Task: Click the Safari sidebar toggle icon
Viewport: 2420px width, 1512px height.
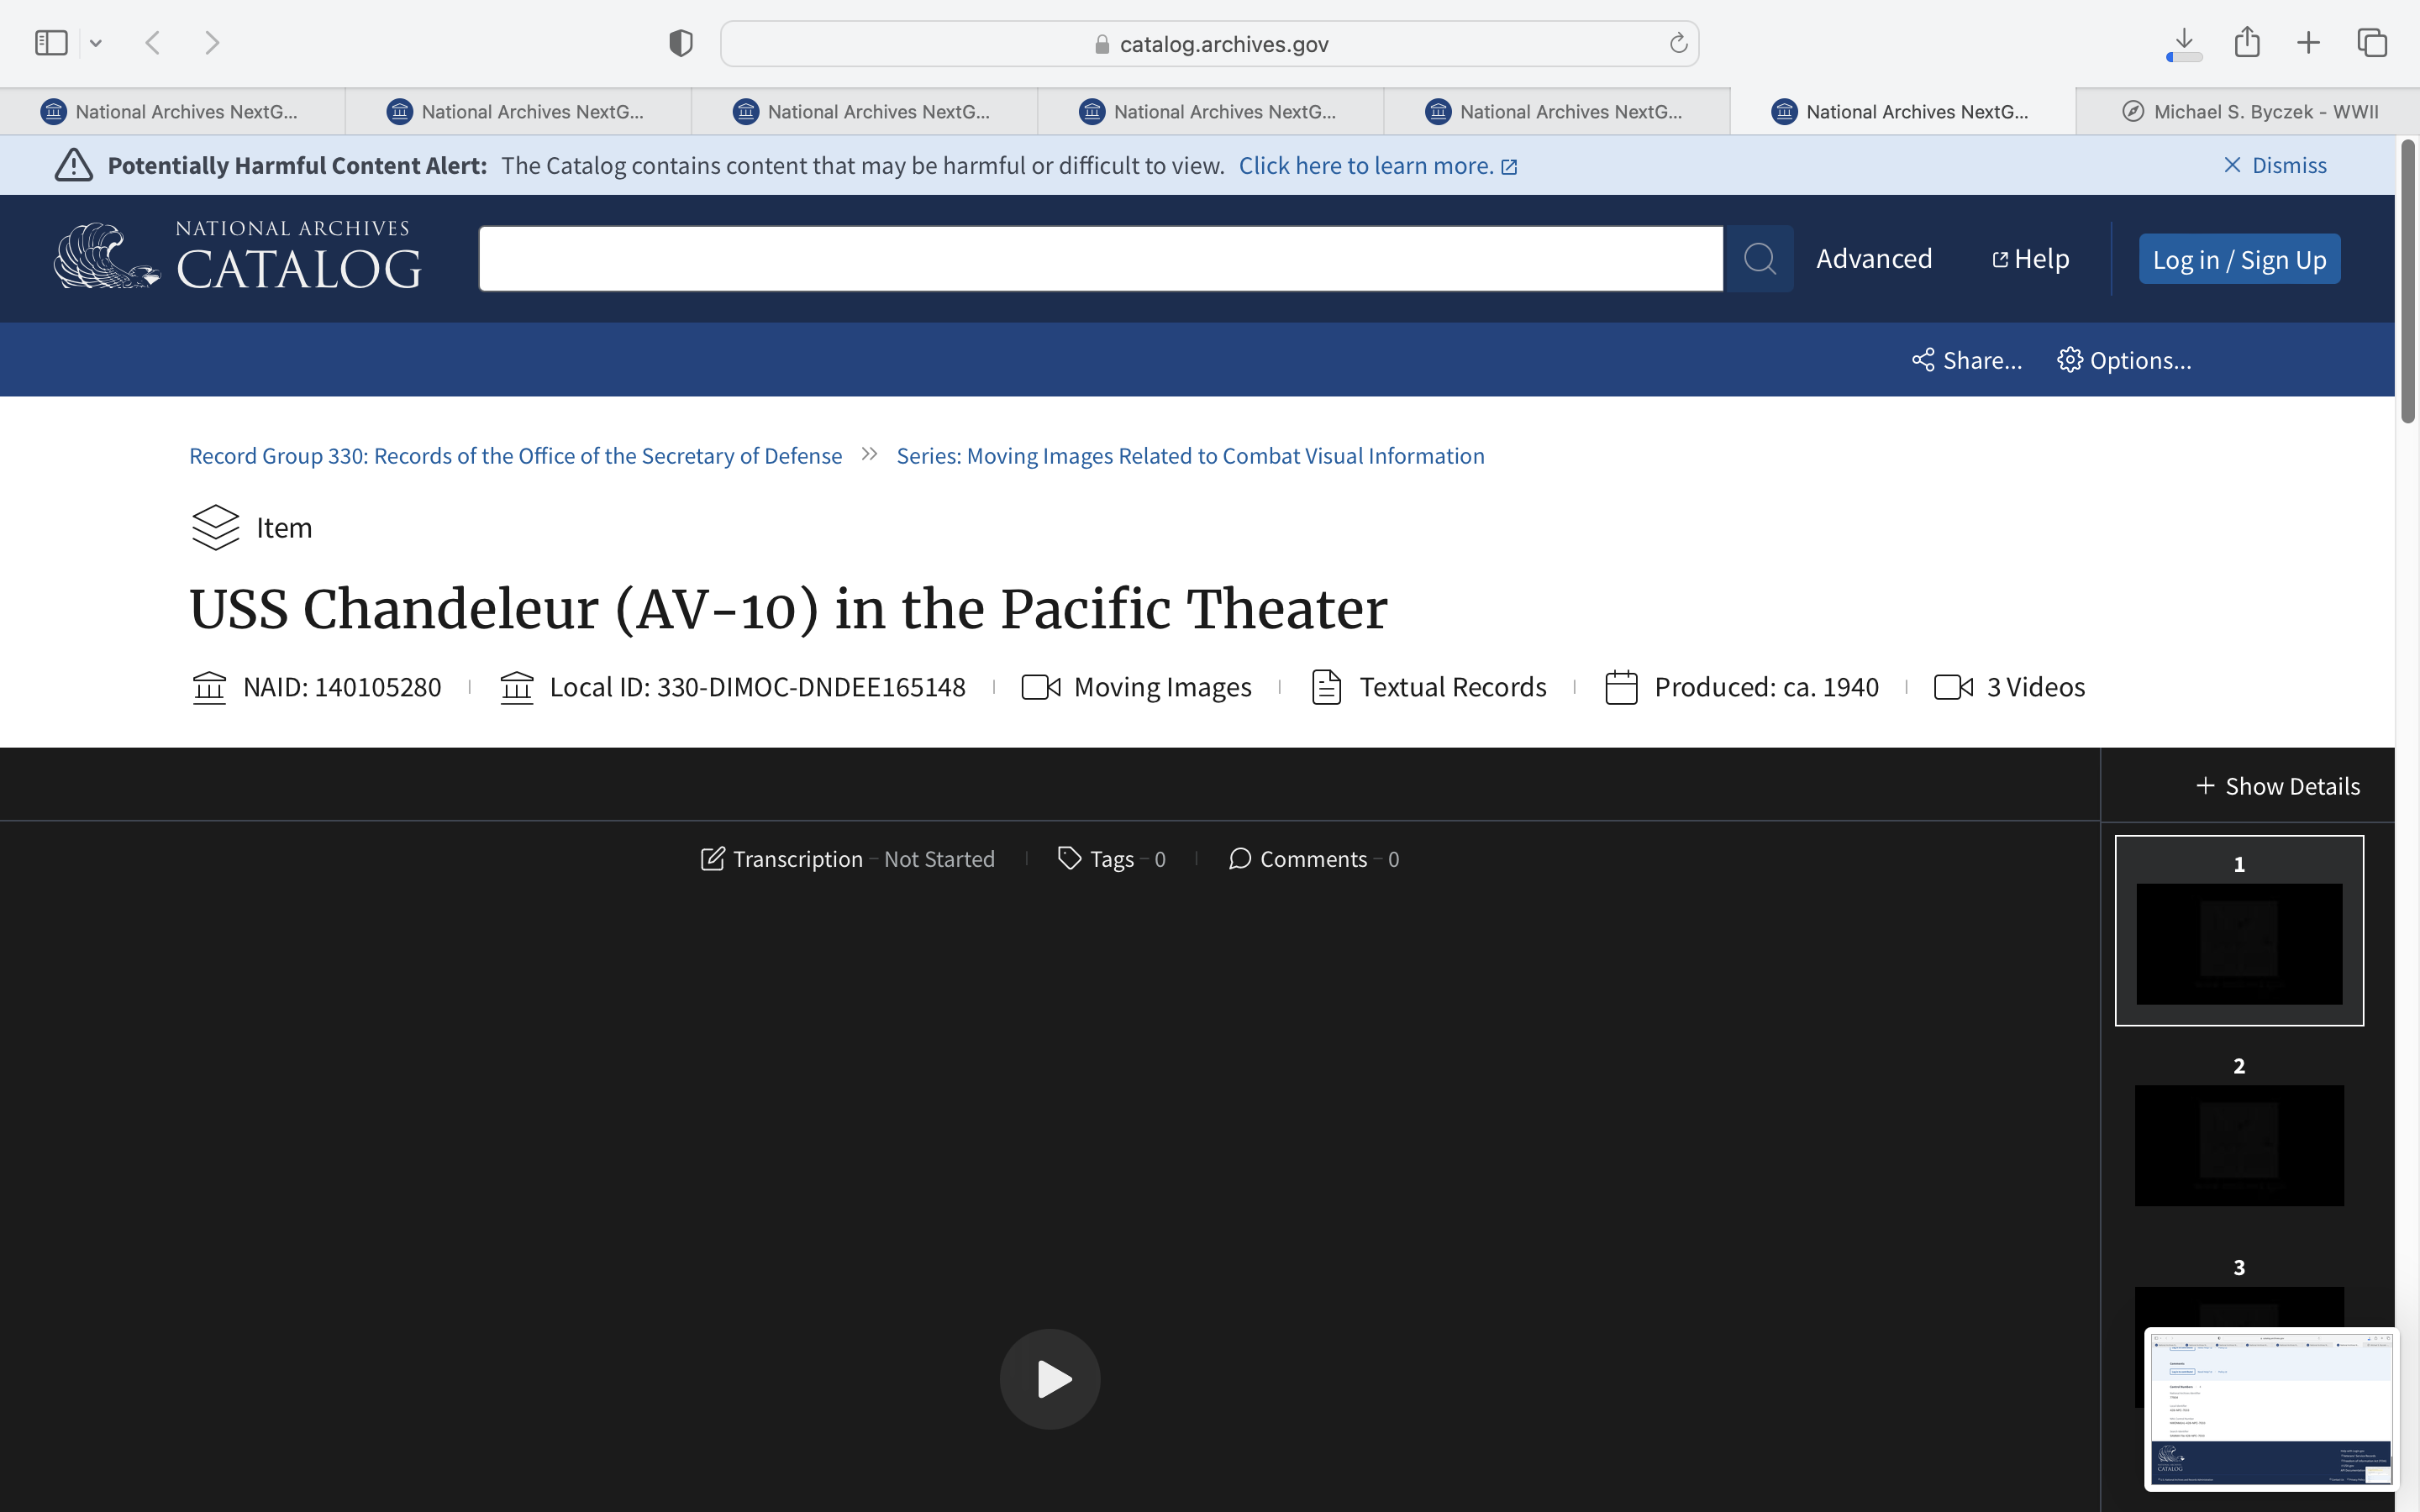Action: click(51, 43)
